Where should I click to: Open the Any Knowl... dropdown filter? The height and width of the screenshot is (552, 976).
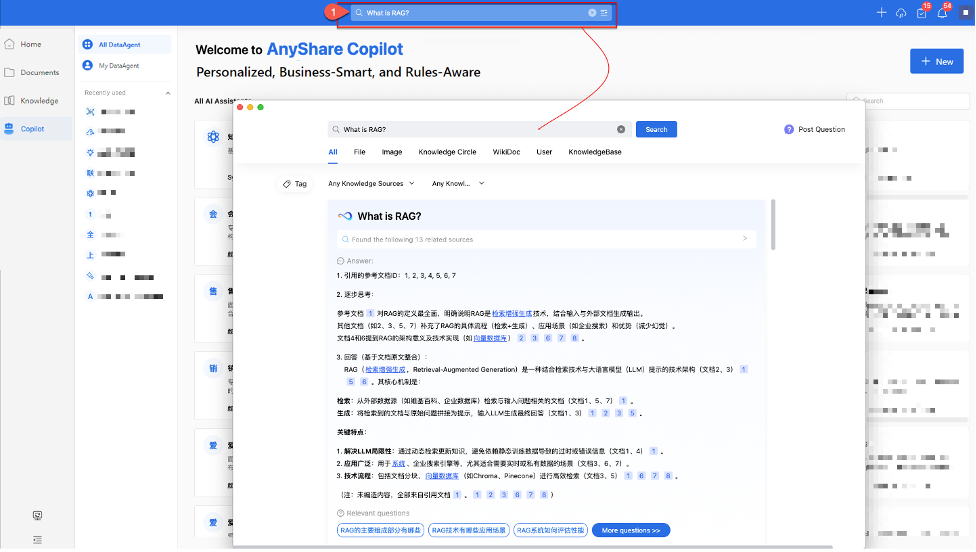458,184
